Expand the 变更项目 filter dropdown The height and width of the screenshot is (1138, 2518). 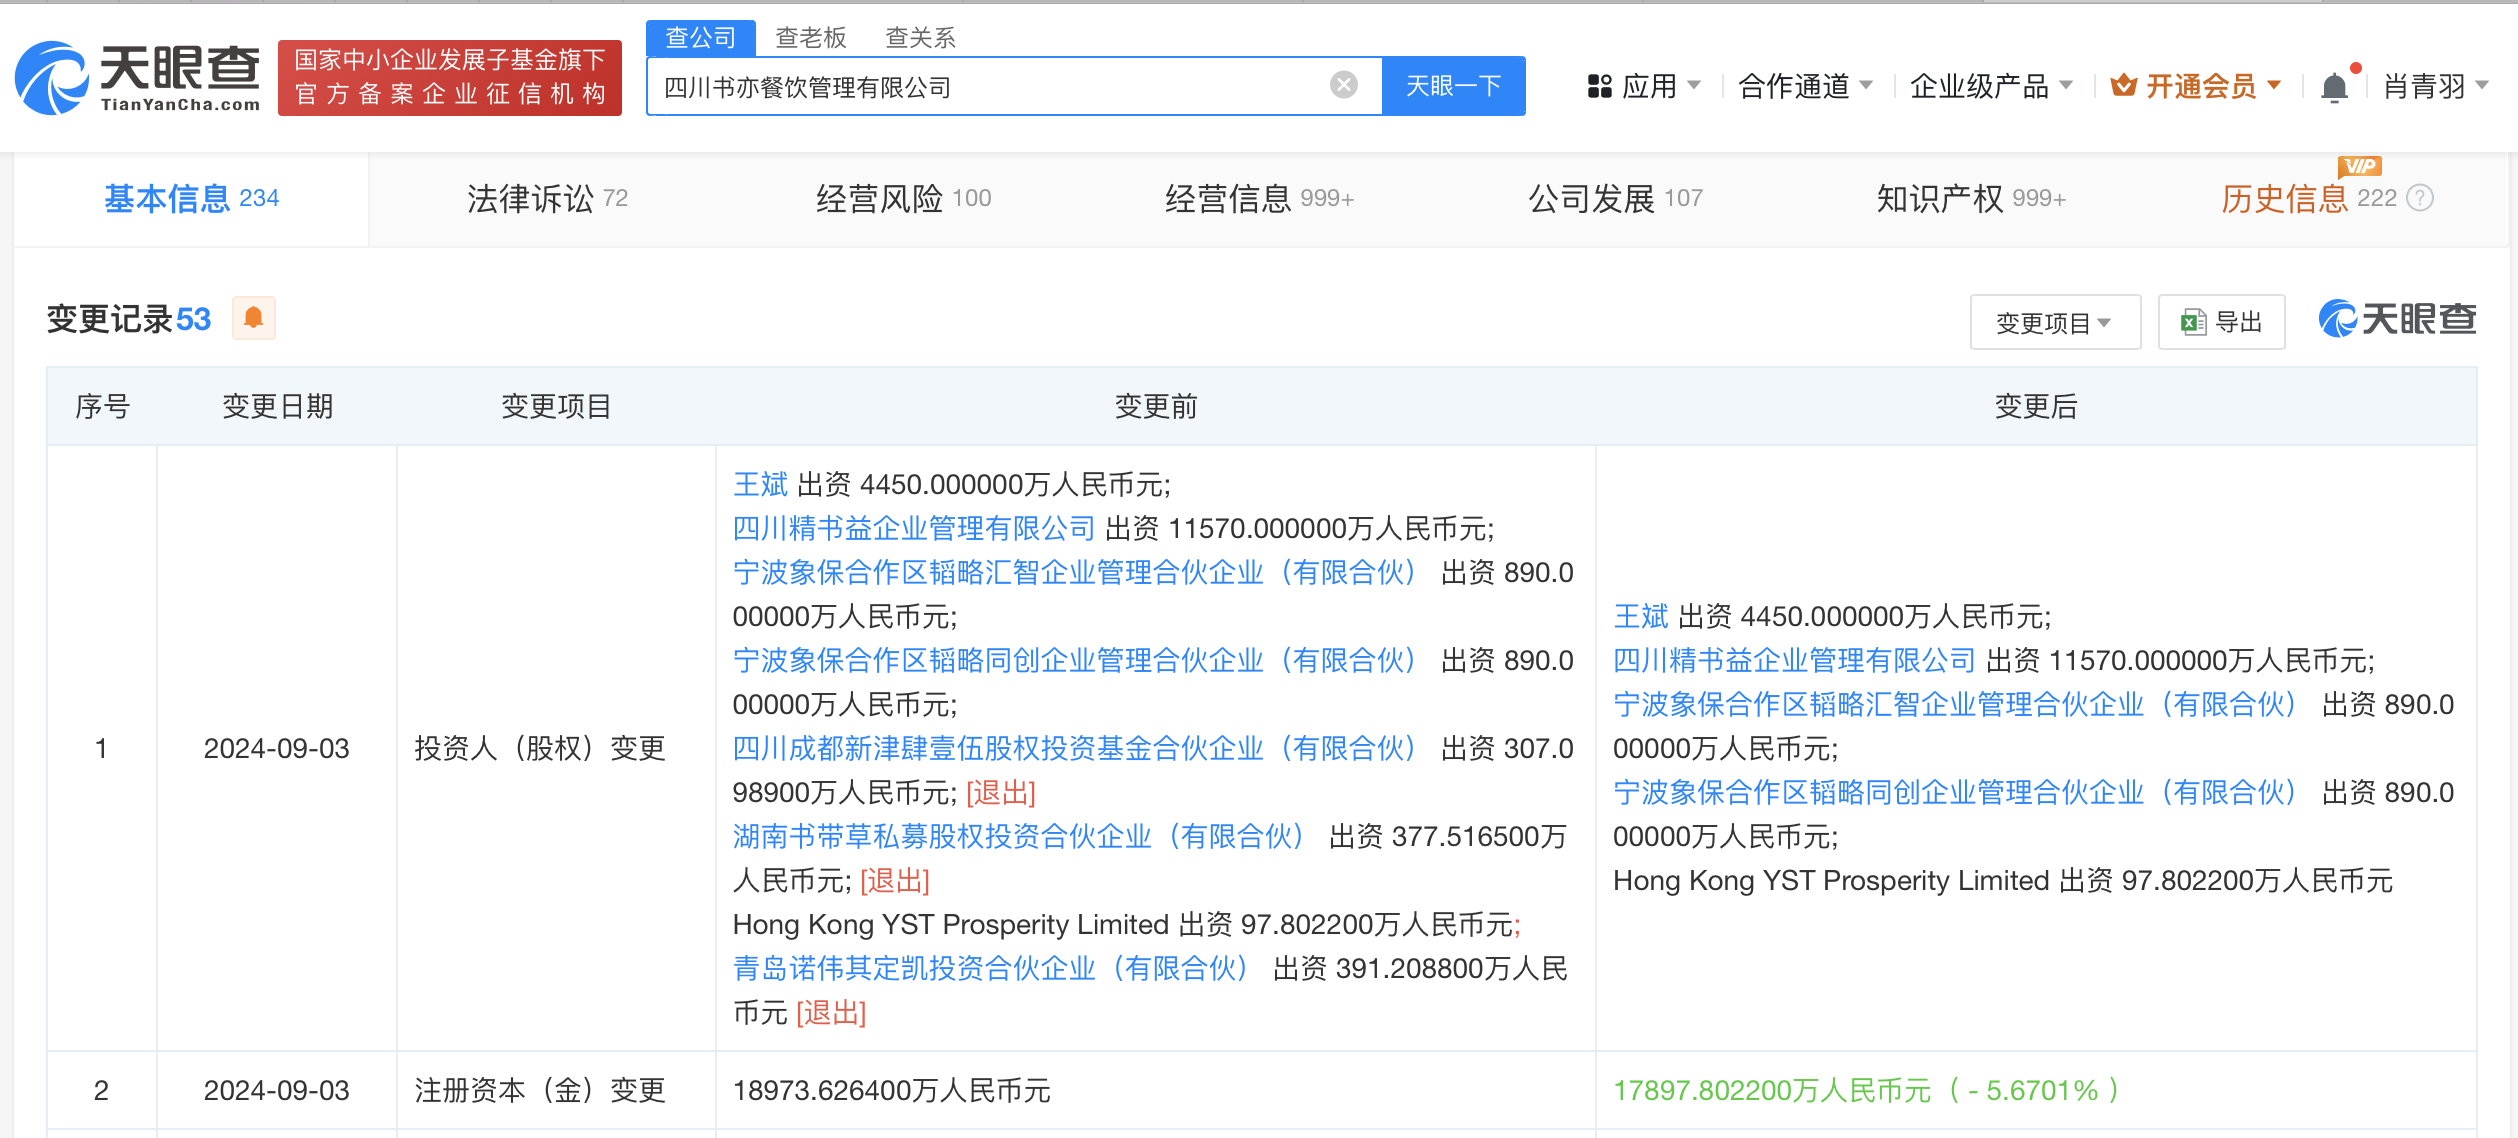2054,322
